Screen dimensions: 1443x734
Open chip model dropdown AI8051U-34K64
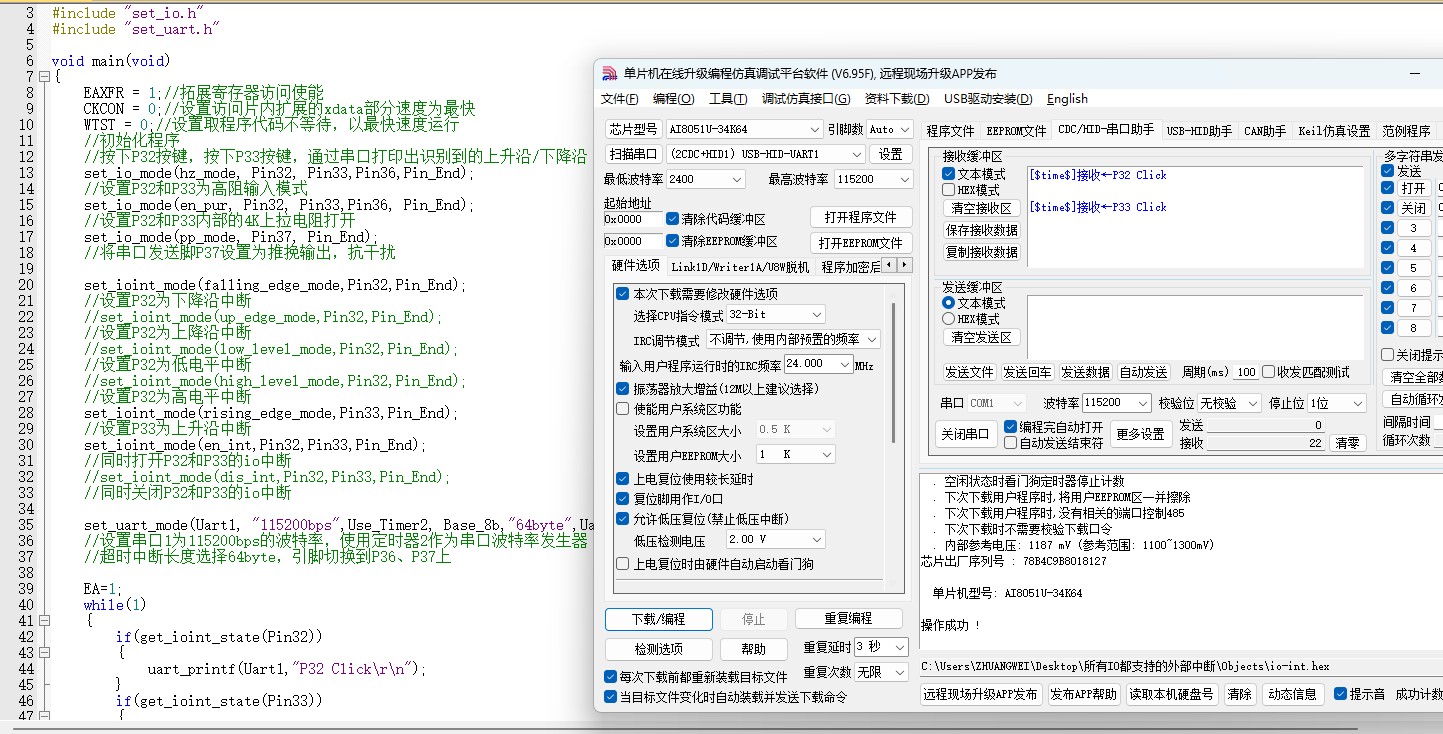coord(744,129)
